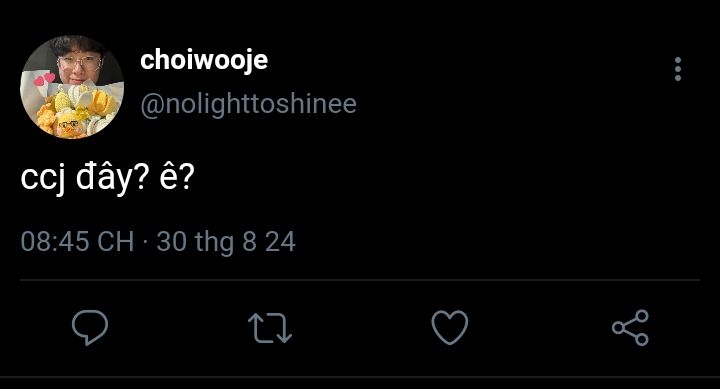Open the @nolighttoshinee handle
720x389 pixels.
tap(248, 104)
